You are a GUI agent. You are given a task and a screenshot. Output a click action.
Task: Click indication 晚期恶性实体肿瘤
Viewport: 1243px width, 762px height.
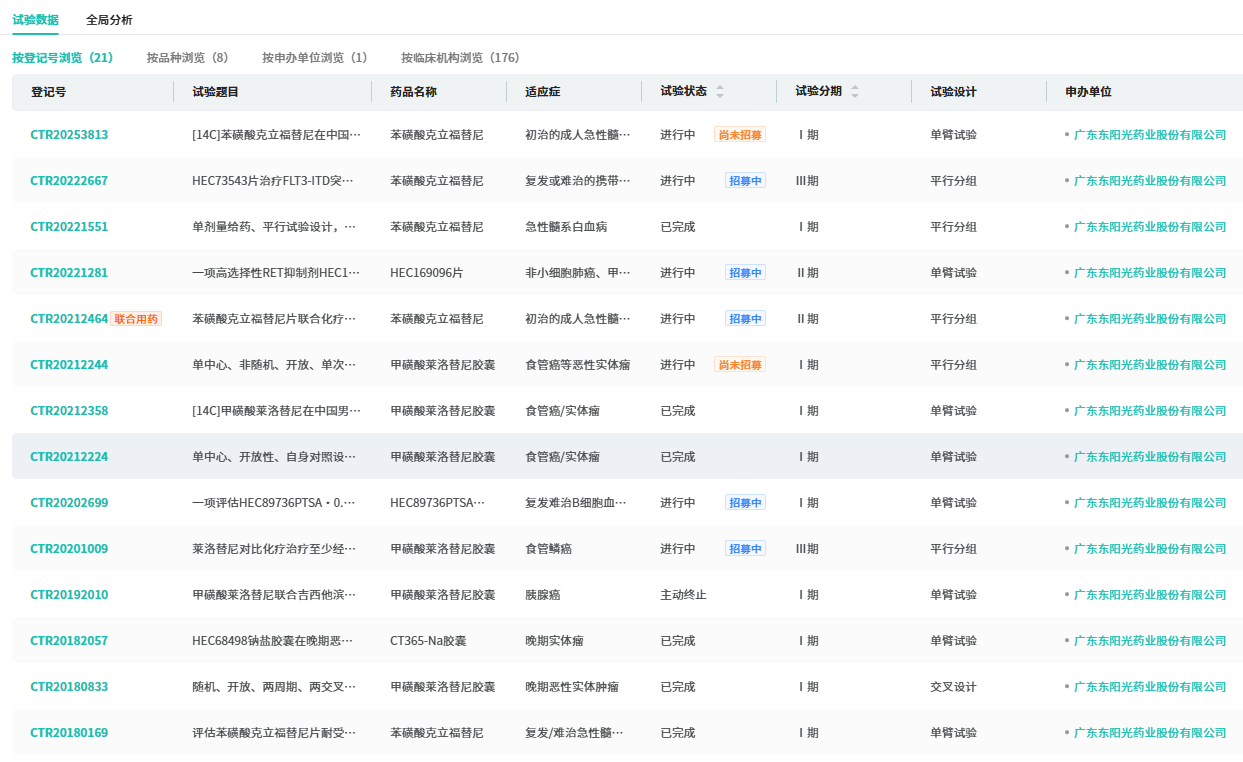click(x=572, y=687)
